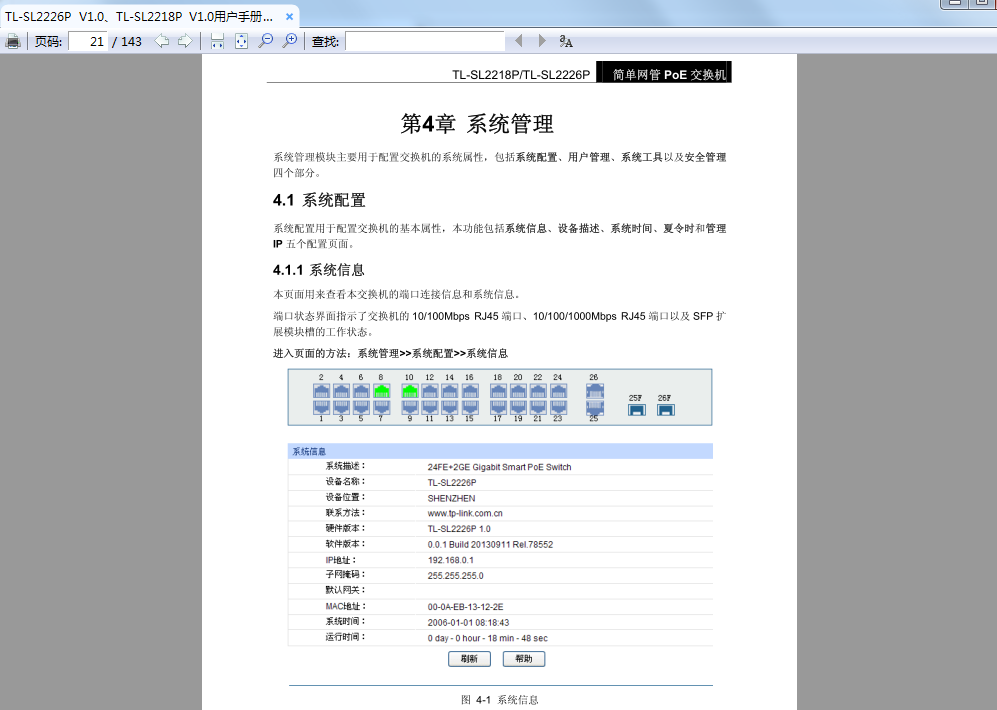This screenshot has width=997, height=710.
Task: Click subsection heading 4.1.1 系统信息
Action: [319, 270]
